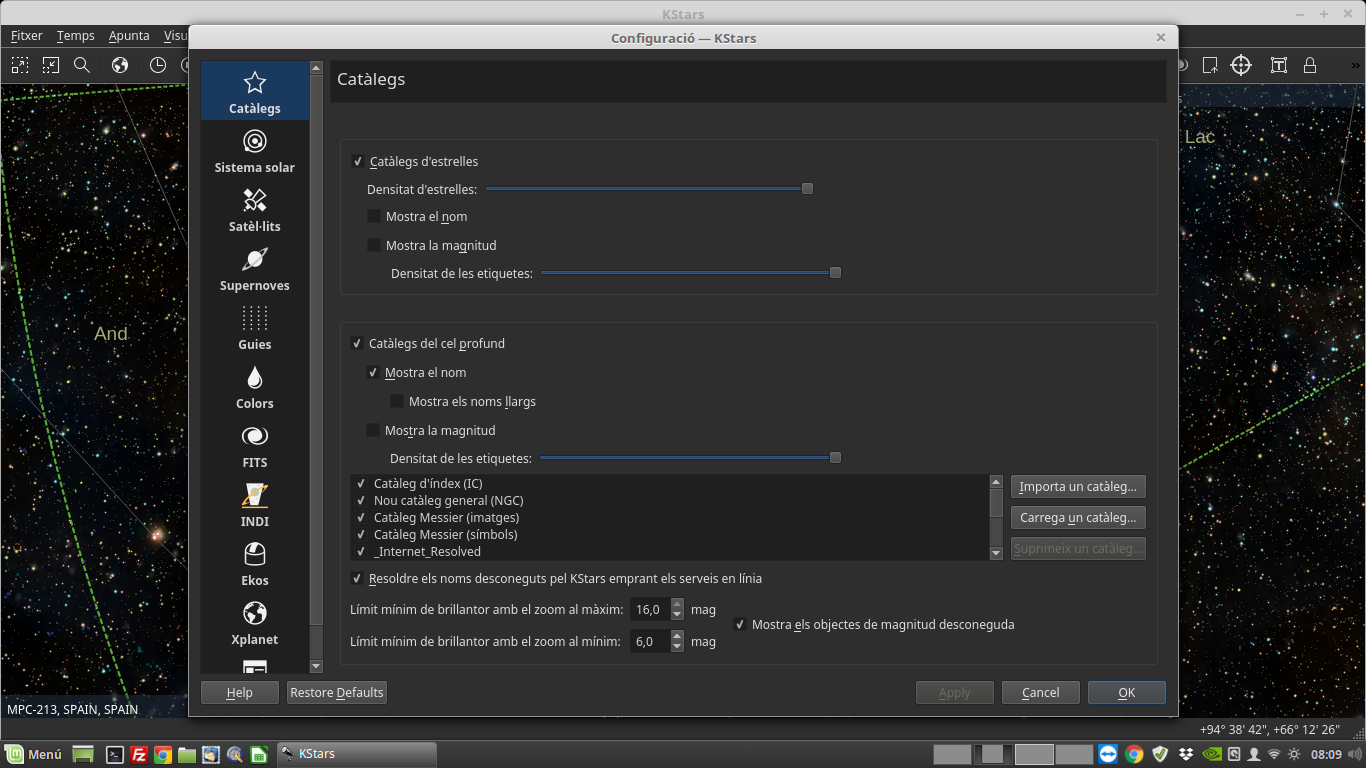Open the Supernoves settings page

255,269
